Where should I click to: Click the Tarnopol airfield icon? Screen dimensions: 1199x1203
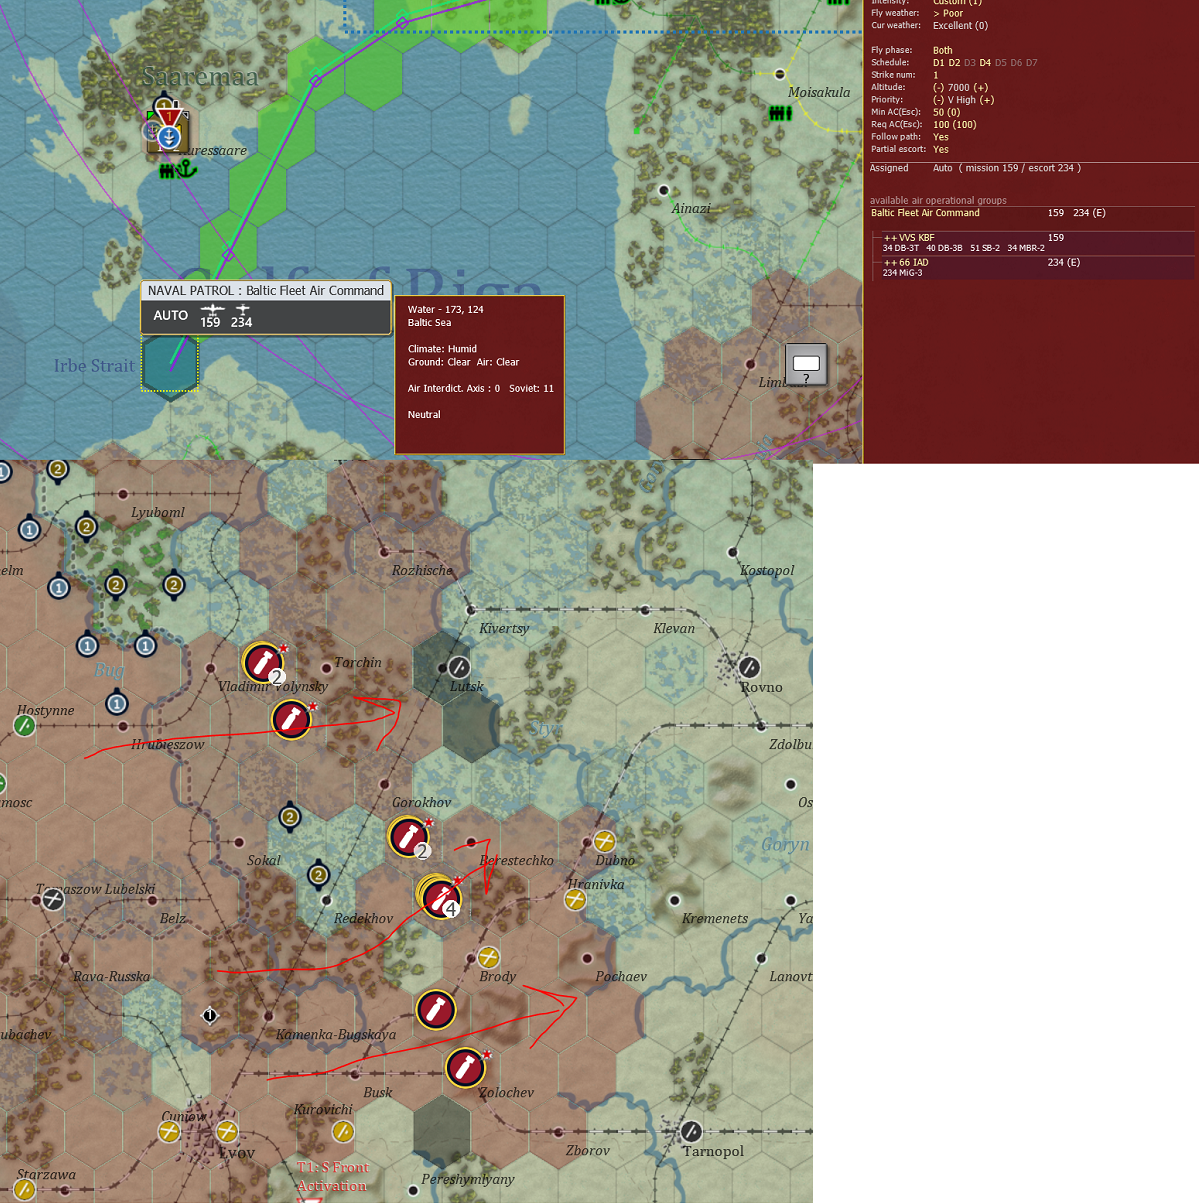[x=691, y=1131]
